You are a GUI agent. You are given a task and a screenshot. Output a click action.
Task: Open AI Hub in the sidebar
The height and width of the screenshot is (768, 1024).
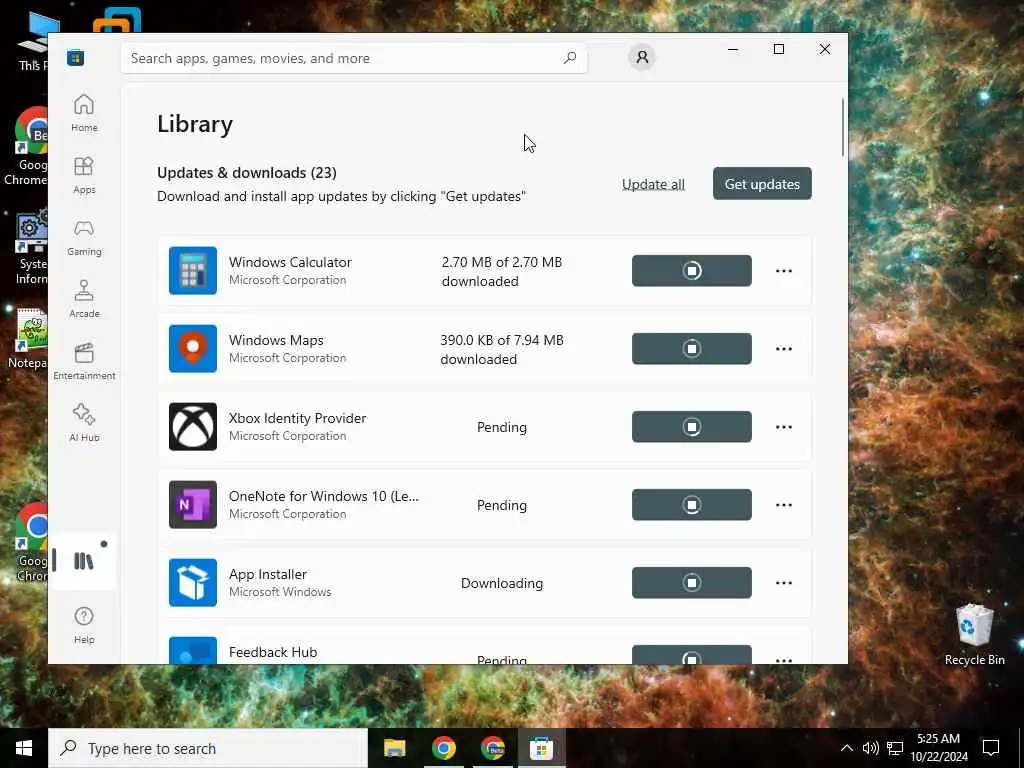[x=84, y=423]
